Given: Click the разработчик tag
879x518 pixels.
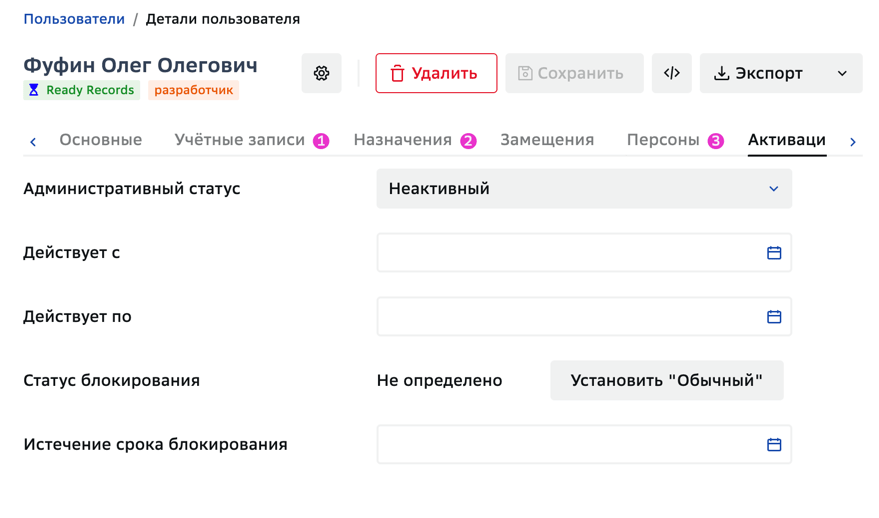Looking at the screenshot, I should [x=193, y=90].
